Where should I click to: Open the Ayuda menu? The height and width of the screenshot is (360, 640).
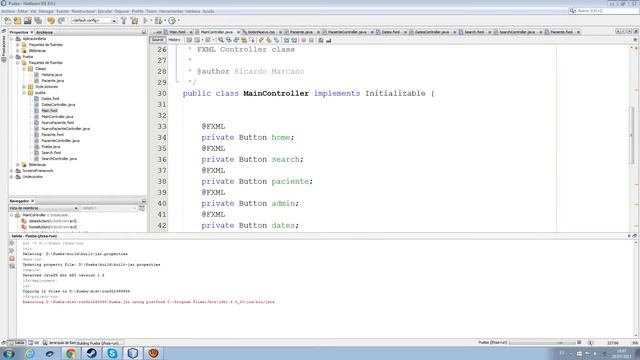coord(209,11)
